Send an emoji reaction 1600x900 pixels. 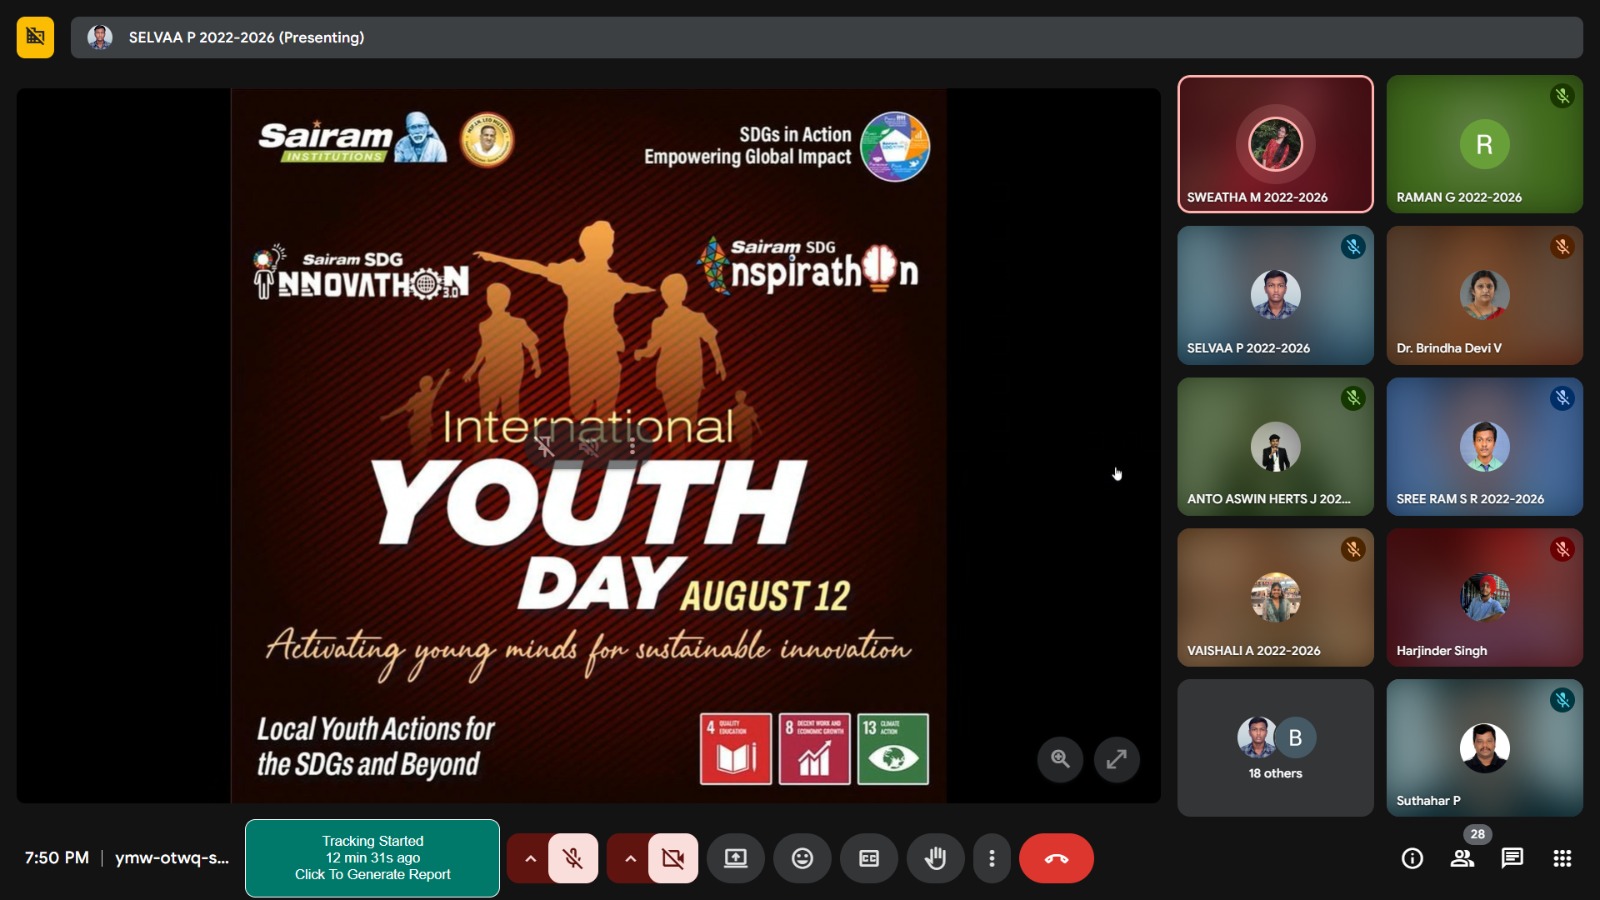[x=803, y=858]
